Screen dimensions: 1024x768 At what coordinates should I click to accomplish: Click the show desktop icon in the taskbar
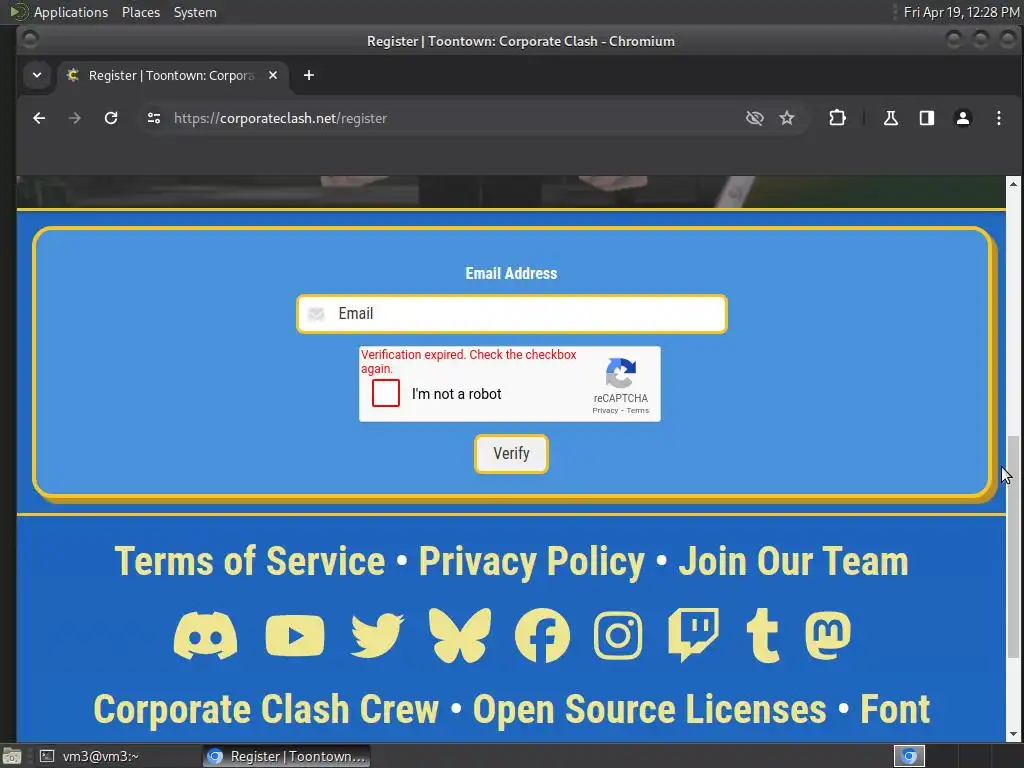coord(11,756)
